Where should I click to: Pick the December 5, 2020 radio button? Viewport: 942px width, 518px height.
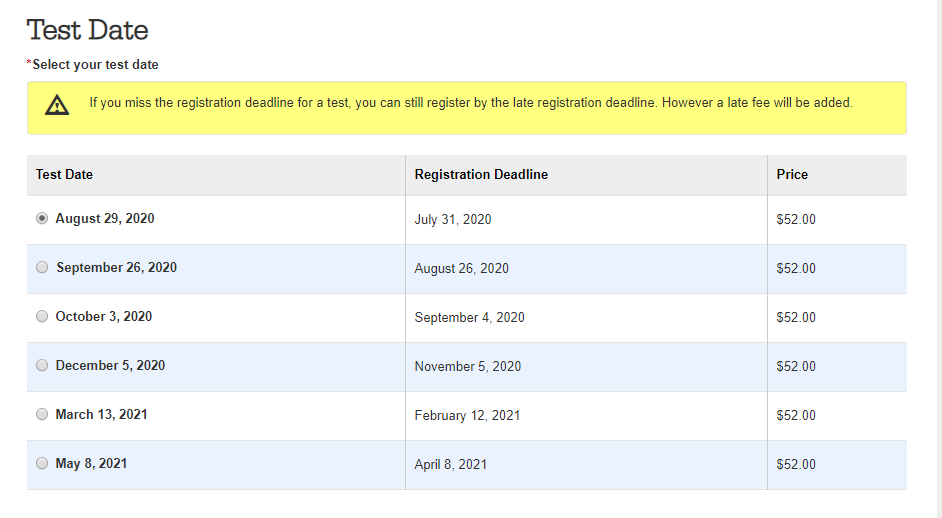pyautogui.click(x=42, y=365)
